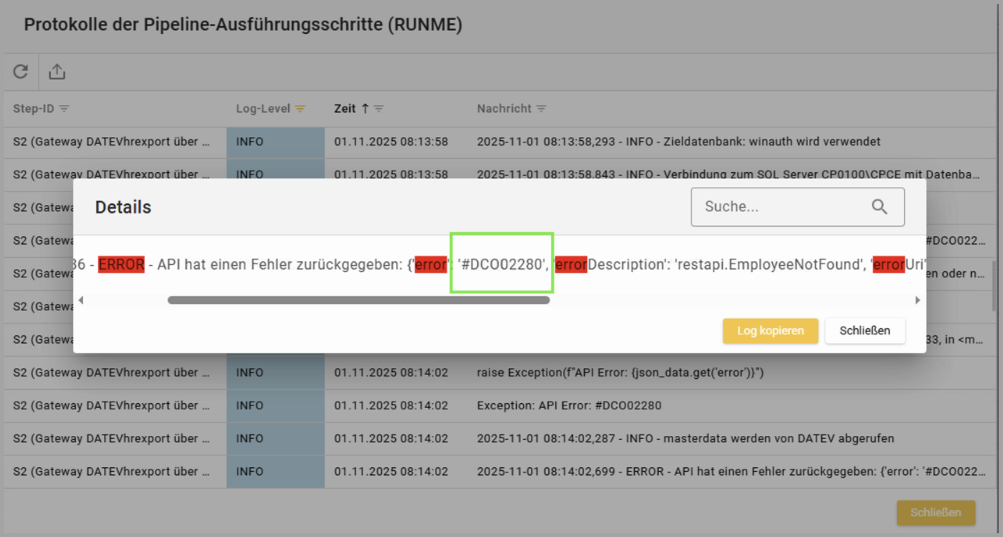Click the horizontal scrollbar thumb in Details
1003x537 pixels.
point(358,299)
